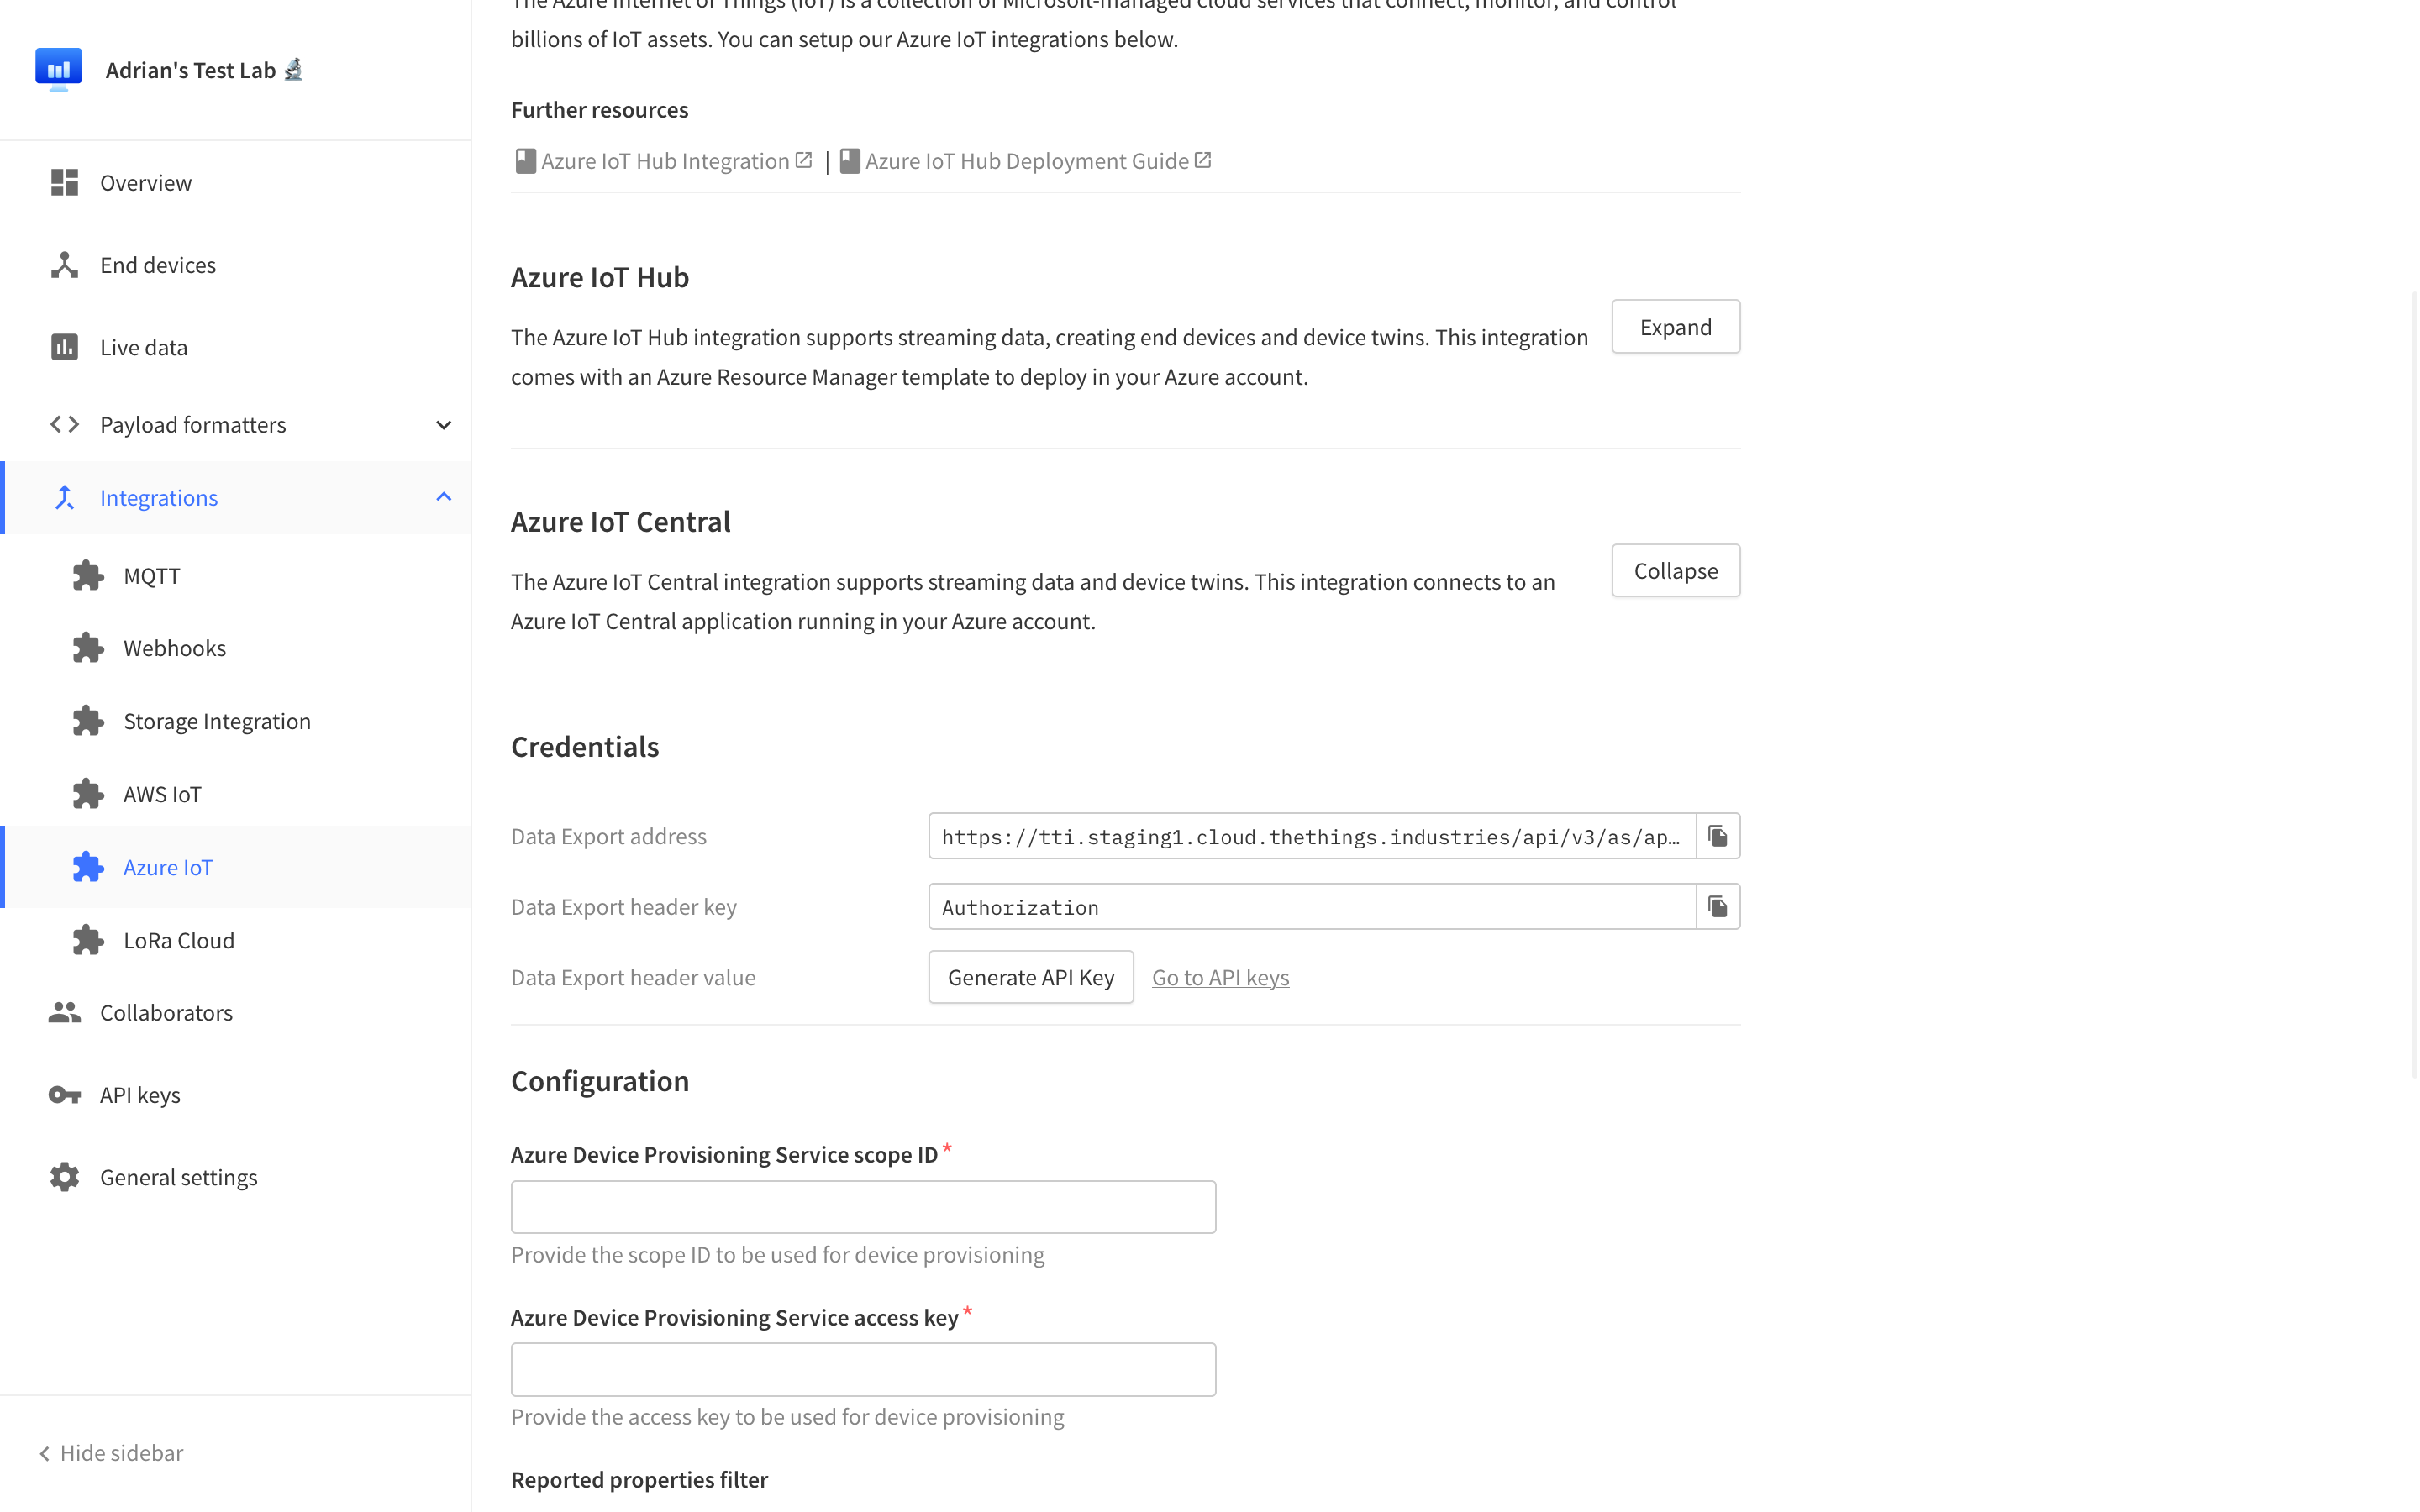Click Generate API Key button
Viewport: 2420px width, 1512px height.
pos(1029,975)
